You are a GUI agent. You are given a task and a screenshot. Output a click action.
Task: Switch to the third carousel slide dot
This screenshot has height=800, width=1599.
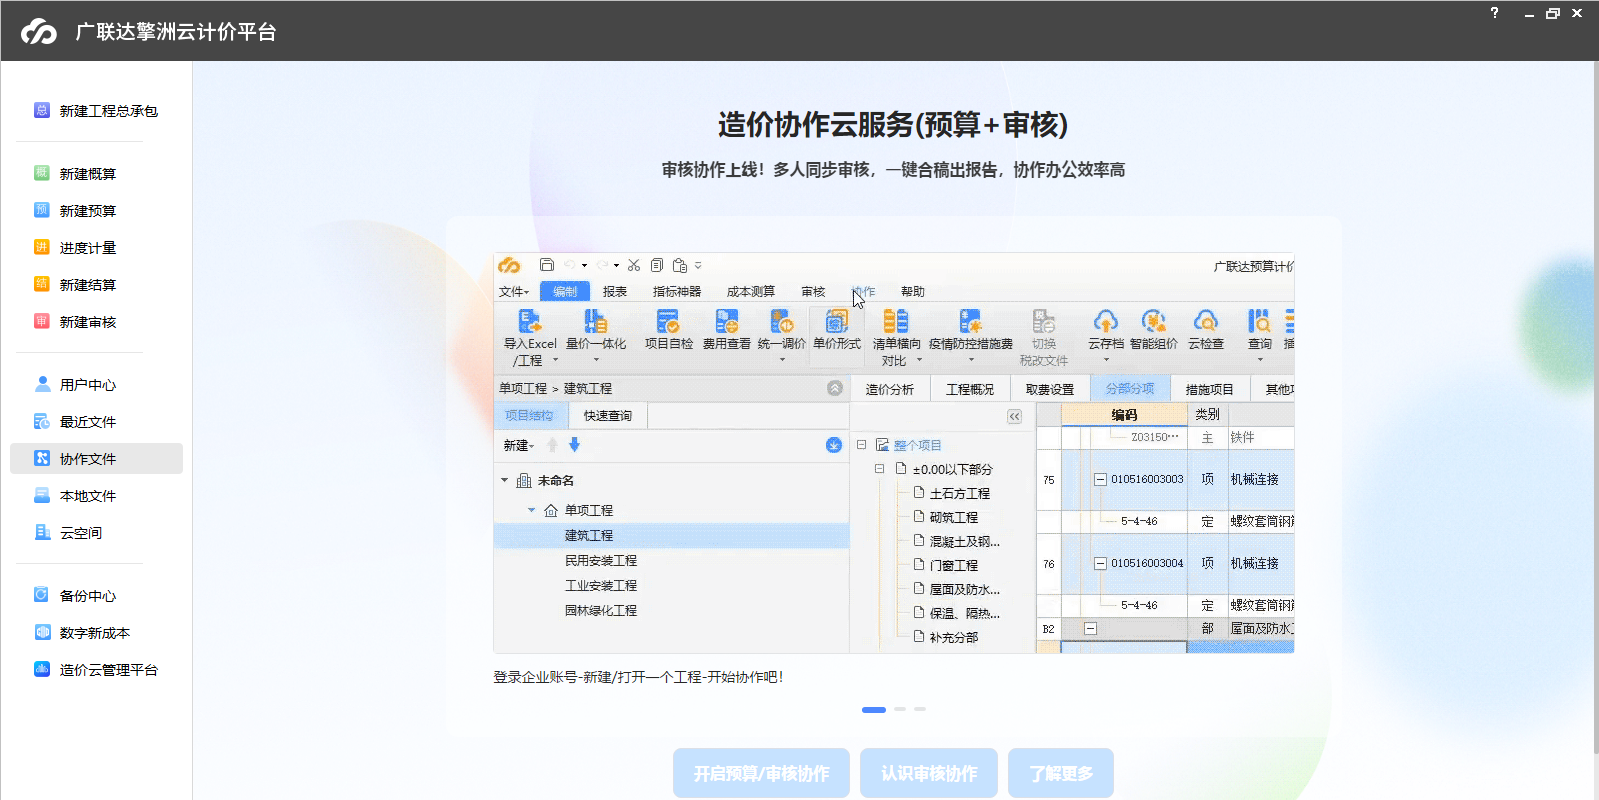[x=920, y=709]
